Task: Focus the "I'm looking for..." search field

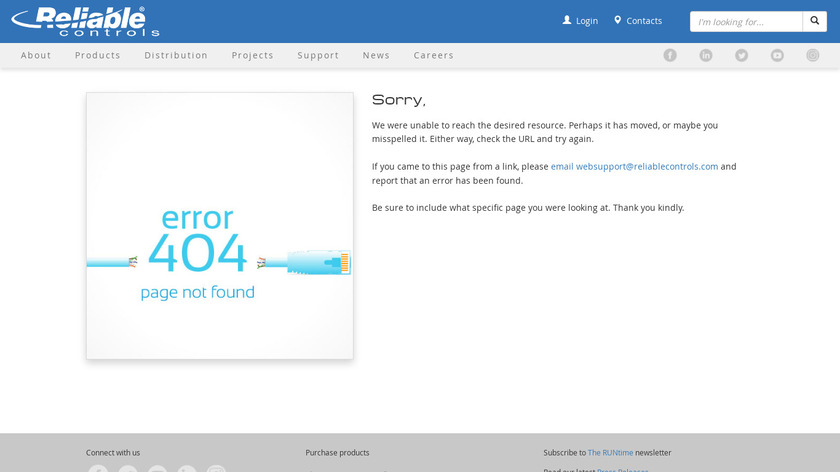Action: point(746,21)
